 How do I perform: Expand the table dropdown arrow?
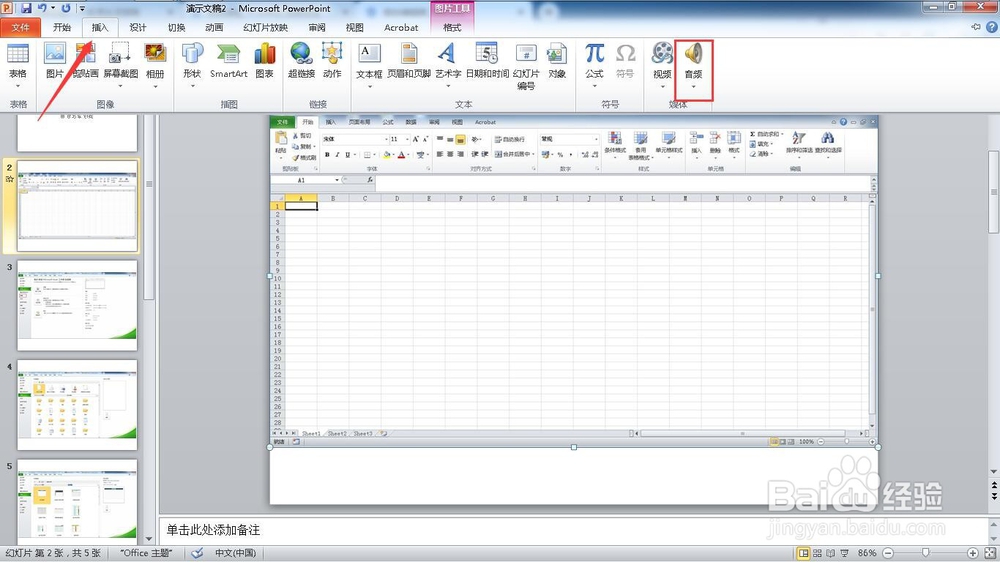click(x=18, y=85)
